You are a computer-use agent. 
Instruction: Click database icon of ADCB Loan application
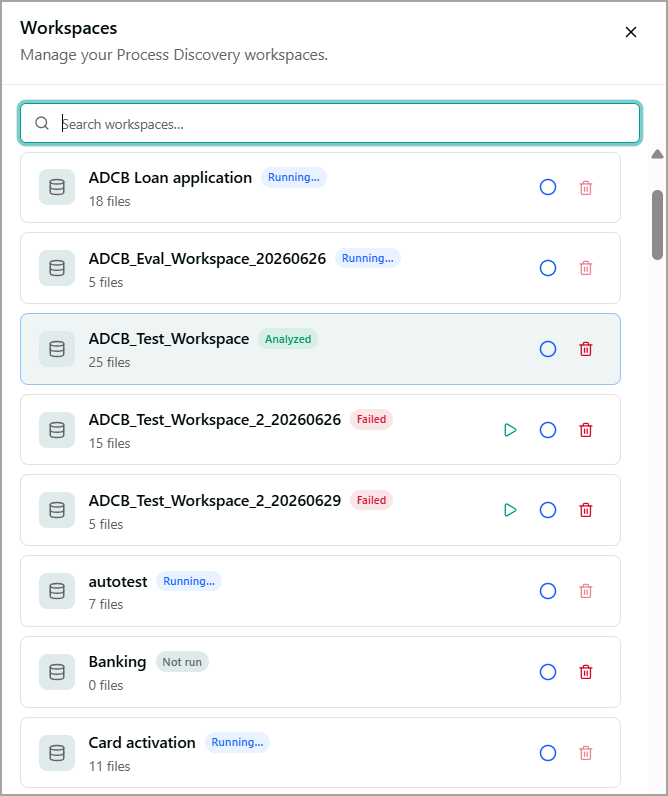[57, 187]
